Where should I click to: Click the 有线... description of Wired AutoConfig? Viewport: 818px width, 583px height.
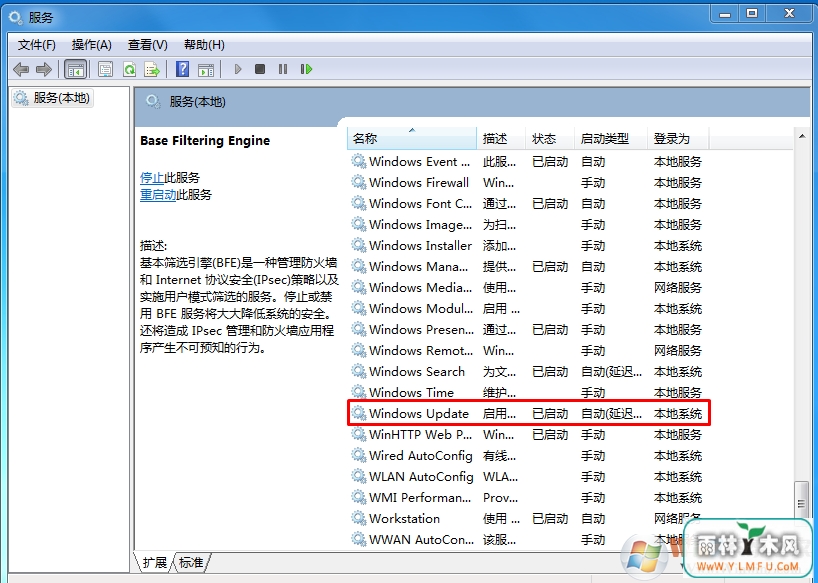click(499, 455)
